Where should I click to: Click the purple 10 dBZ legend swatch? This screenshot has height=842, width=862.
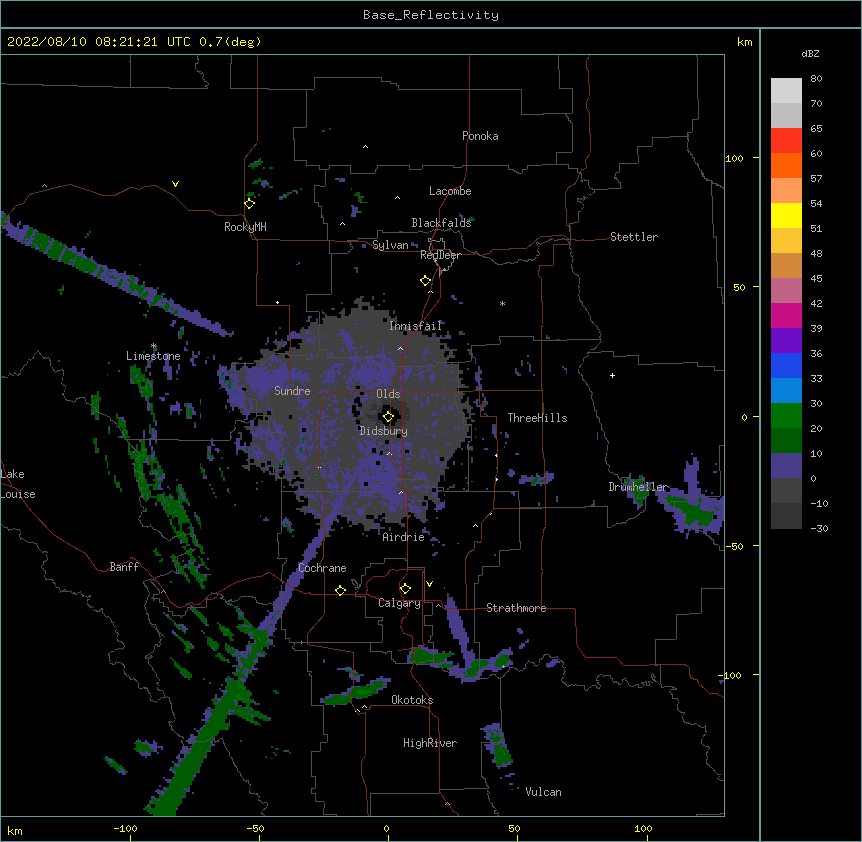(x=786, y=466)
